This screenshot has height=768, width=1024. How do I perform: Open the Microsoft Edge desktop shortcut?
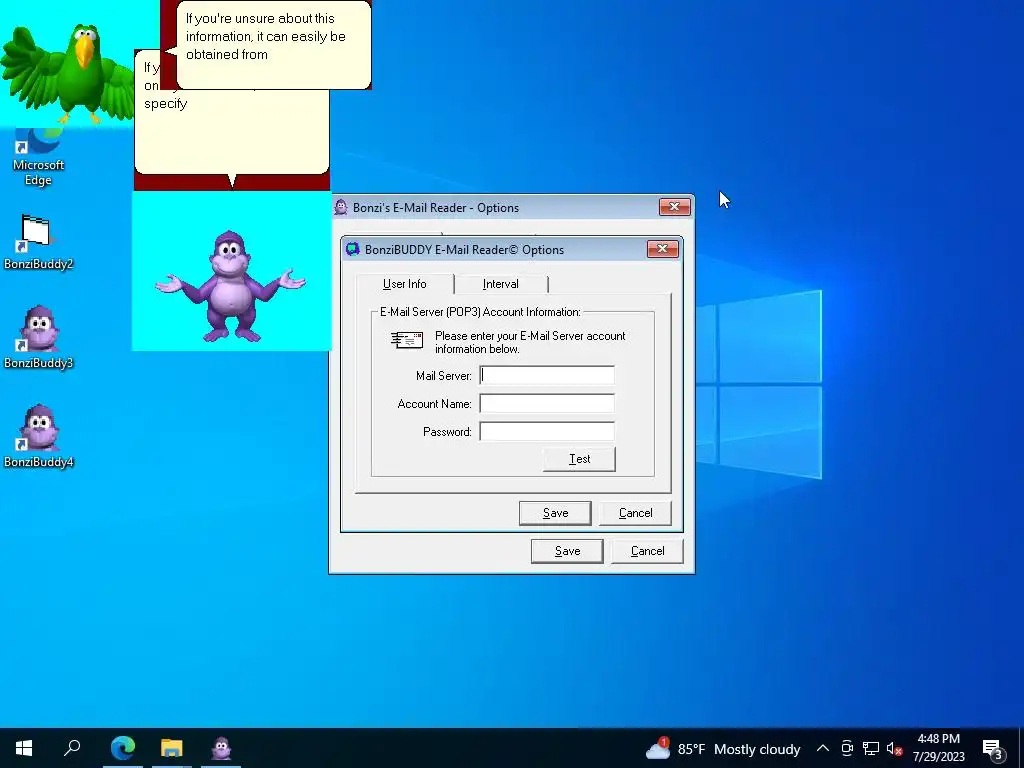[x=38, y=159]
